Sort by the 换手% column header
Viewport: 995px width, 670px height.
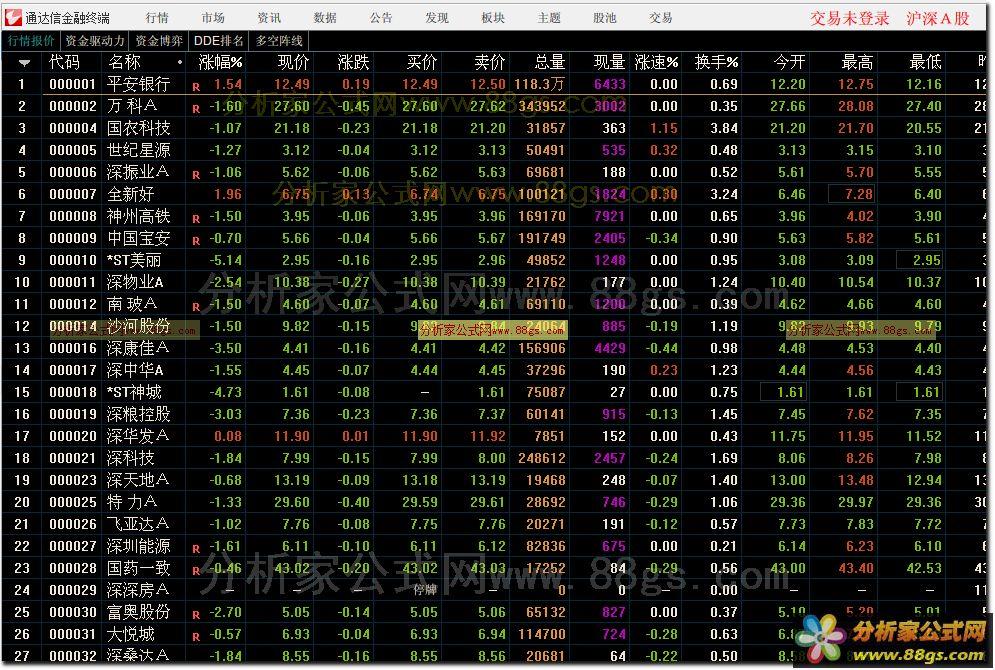pos(716,62)
